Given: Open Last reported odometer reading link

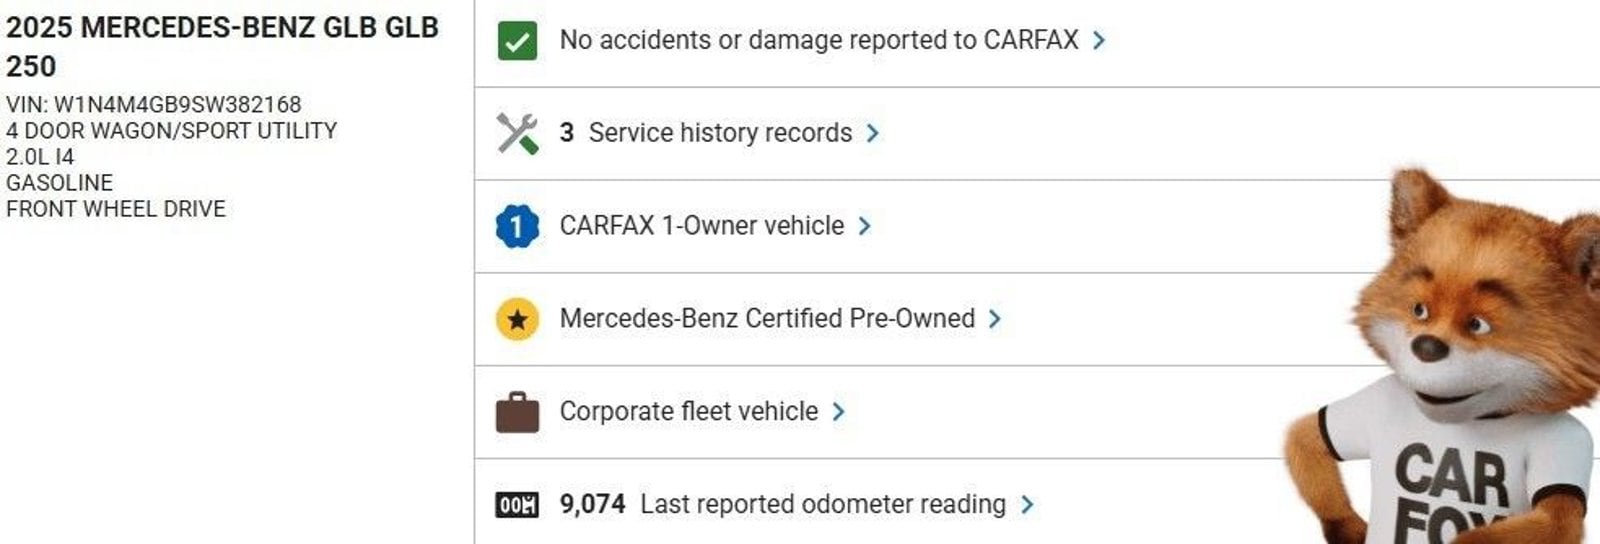Looking at the screenshot, I should click(822, 504).
